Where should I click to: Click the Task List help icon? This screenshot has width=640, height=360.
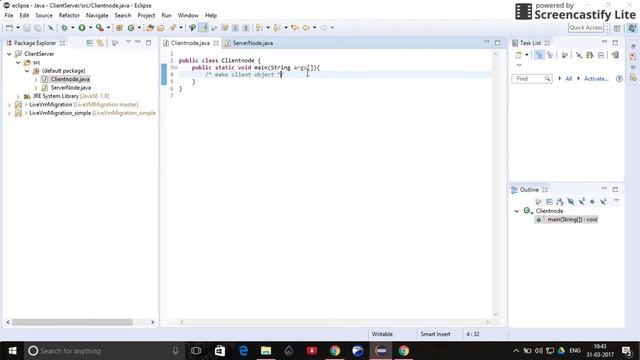pos(619,79)
